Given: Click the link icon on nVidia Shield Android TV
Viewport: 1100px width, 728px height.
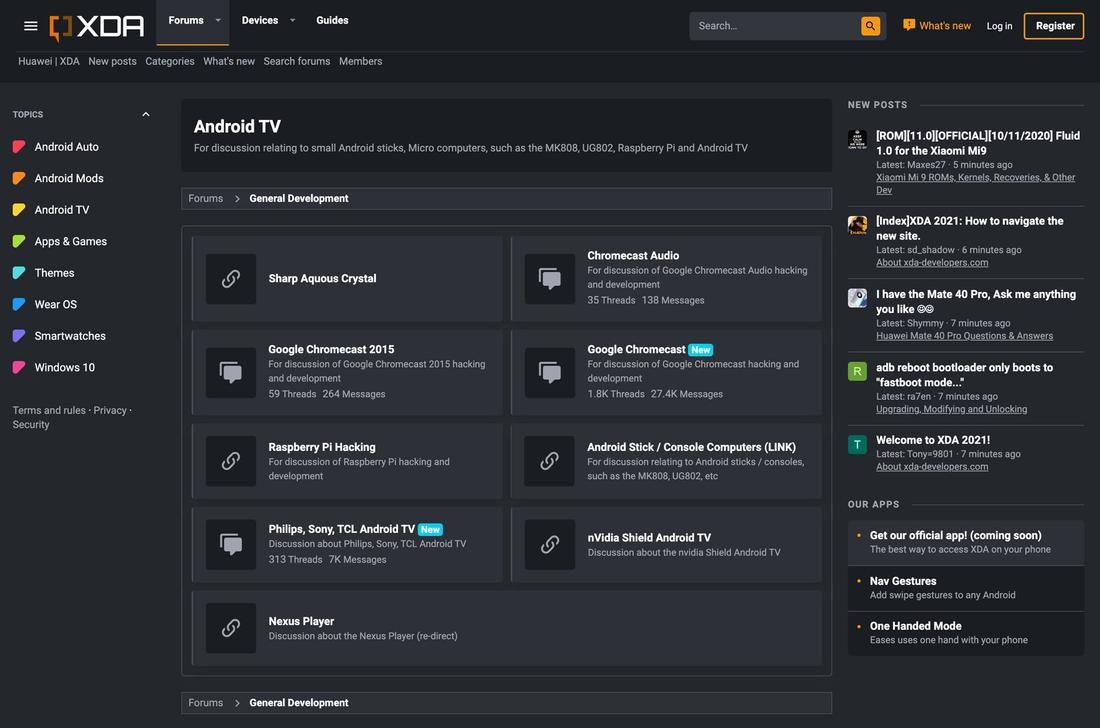Looking at the screenshot, I should [x=549, y=545].
